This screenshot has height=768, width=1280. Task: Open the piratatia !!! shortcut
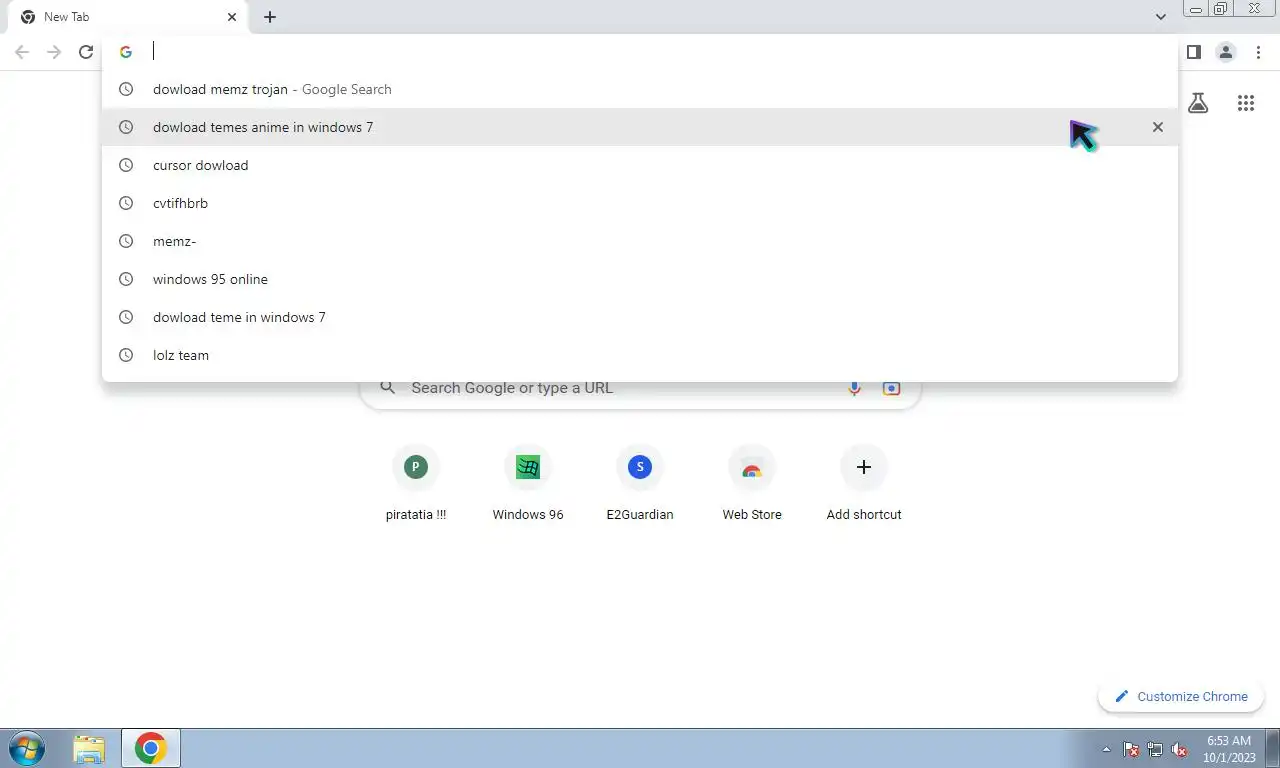pos(416,484)
